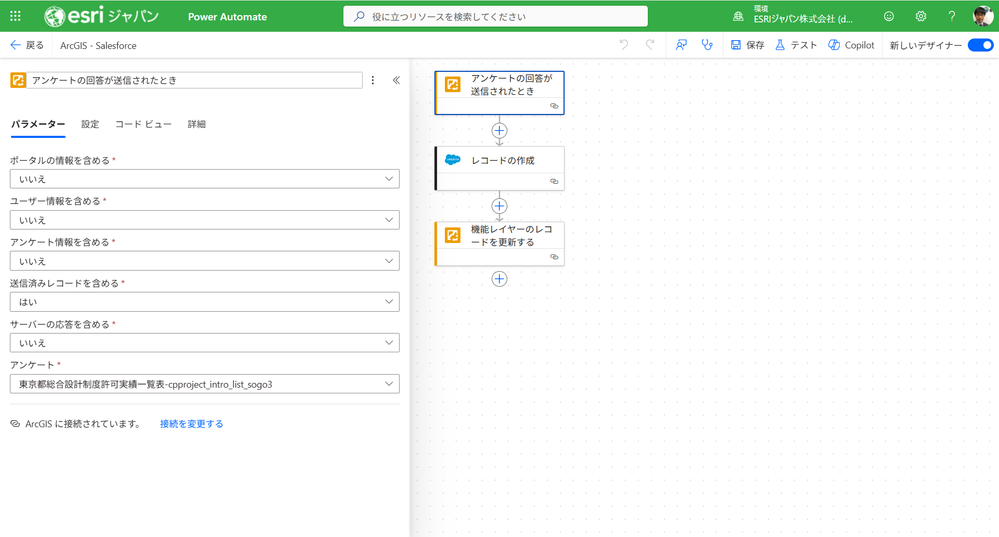
Task: Toggle the 新しいデザイナー switch
Action: [x=981, y=45]
